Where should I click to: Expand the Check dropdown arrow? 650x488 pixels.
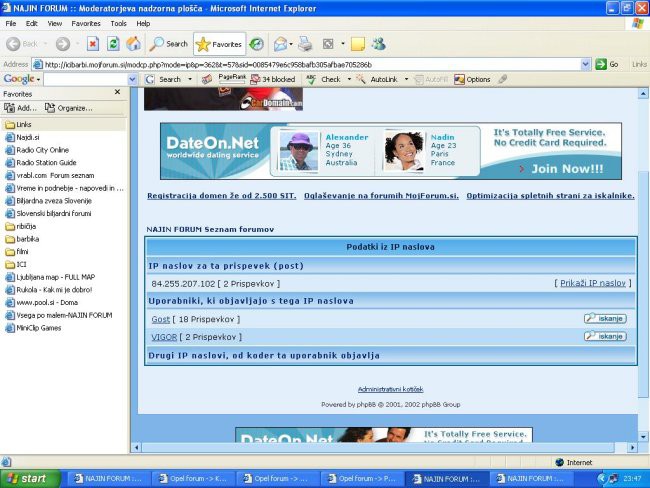tap(349, 79)
